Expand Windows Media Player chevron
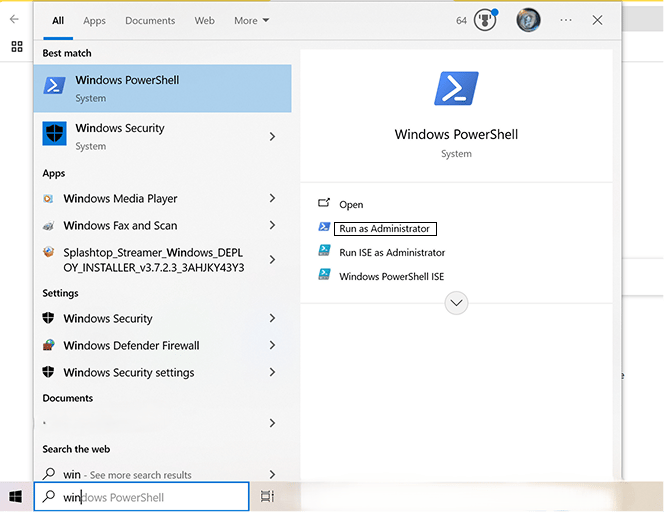The image size is (664, 512). pyautogui.click(x=272, y=198)
